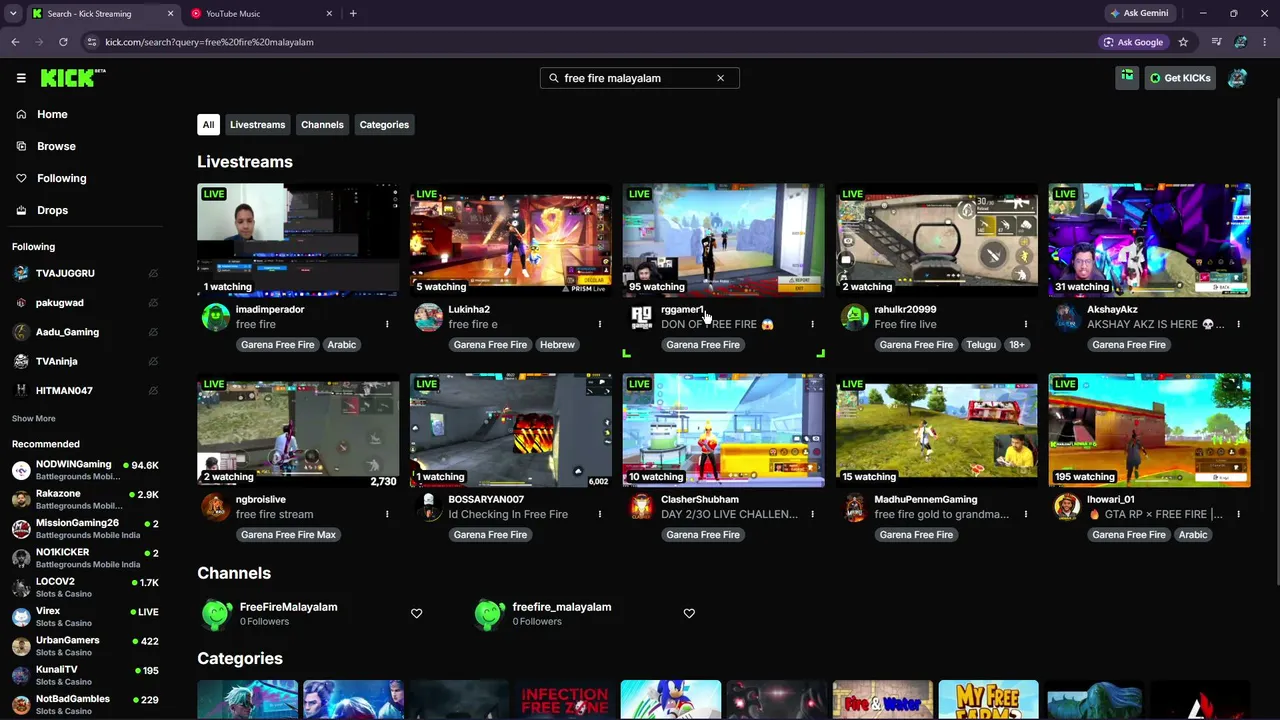Open the user profile avatar menu
Viewport: 1280px width, 720px height.
point(1237,78)
